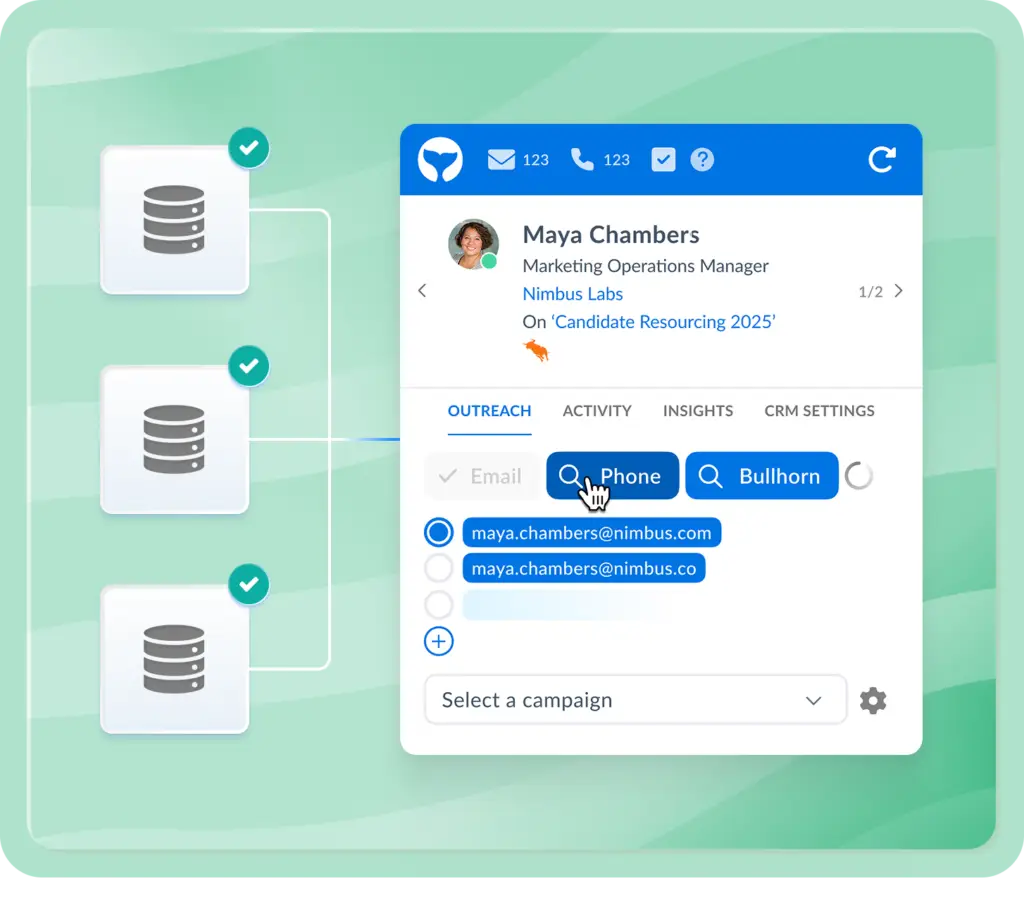Click the whale tail logo icon
The width and height of the screenshot is (1024, 900).
click(x=440, y=159)
